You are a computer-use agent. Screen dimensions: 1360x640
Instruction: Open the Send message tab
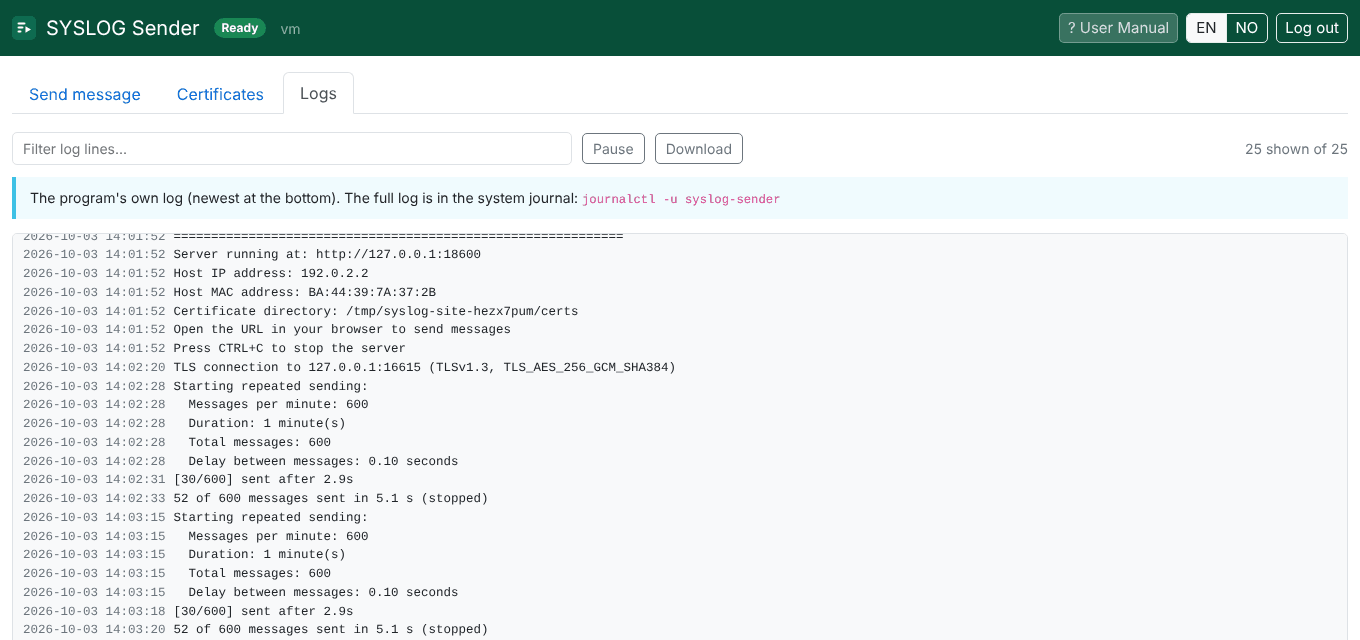pyautogui.click(x=85, y=94)
